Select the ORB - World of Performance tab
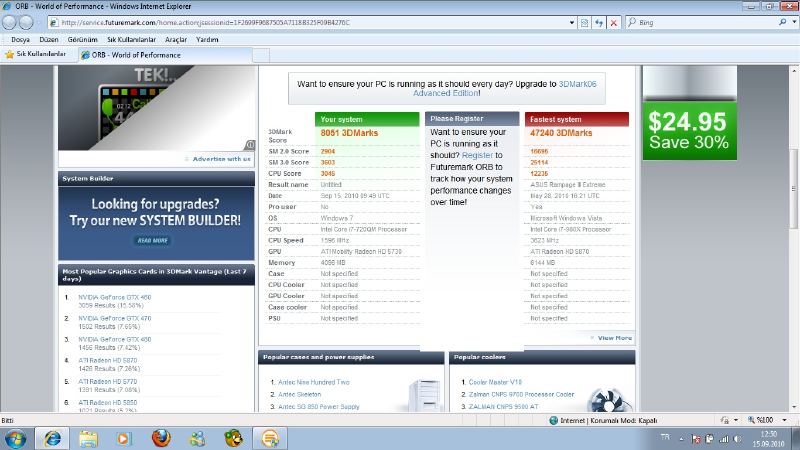The image size is (800, 450). 164,55
